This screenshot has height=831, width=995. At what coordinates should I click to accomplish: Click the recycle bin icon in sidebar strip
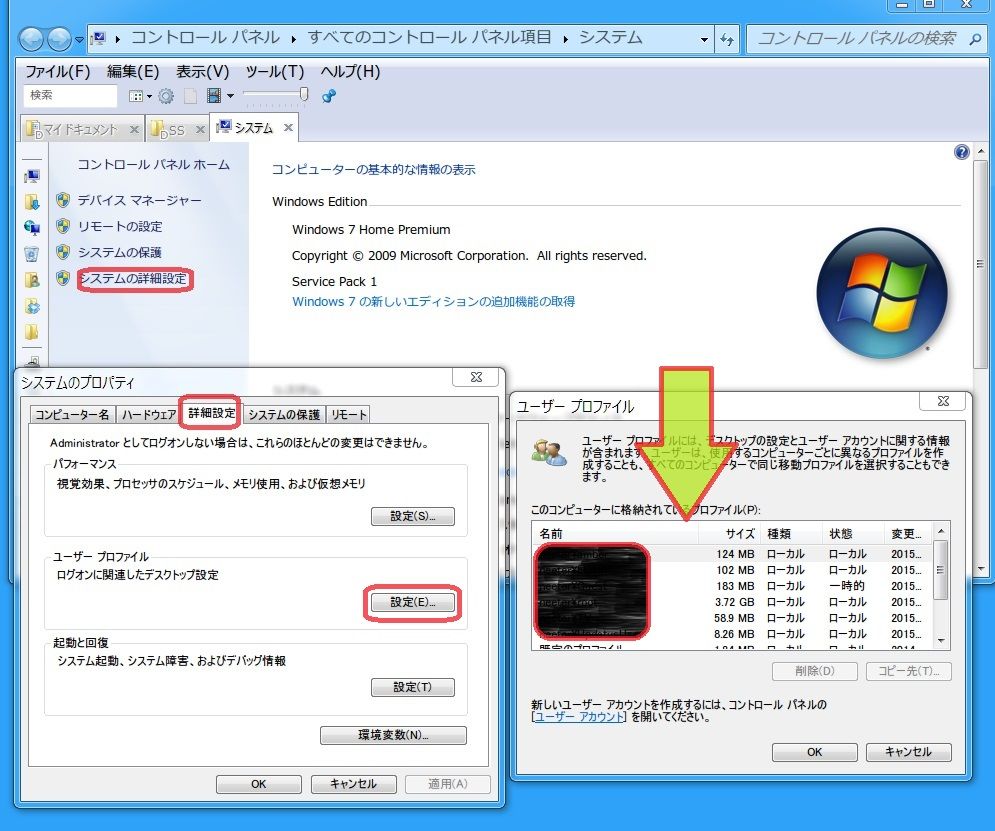pyautogui.click(x=32, y=254)
